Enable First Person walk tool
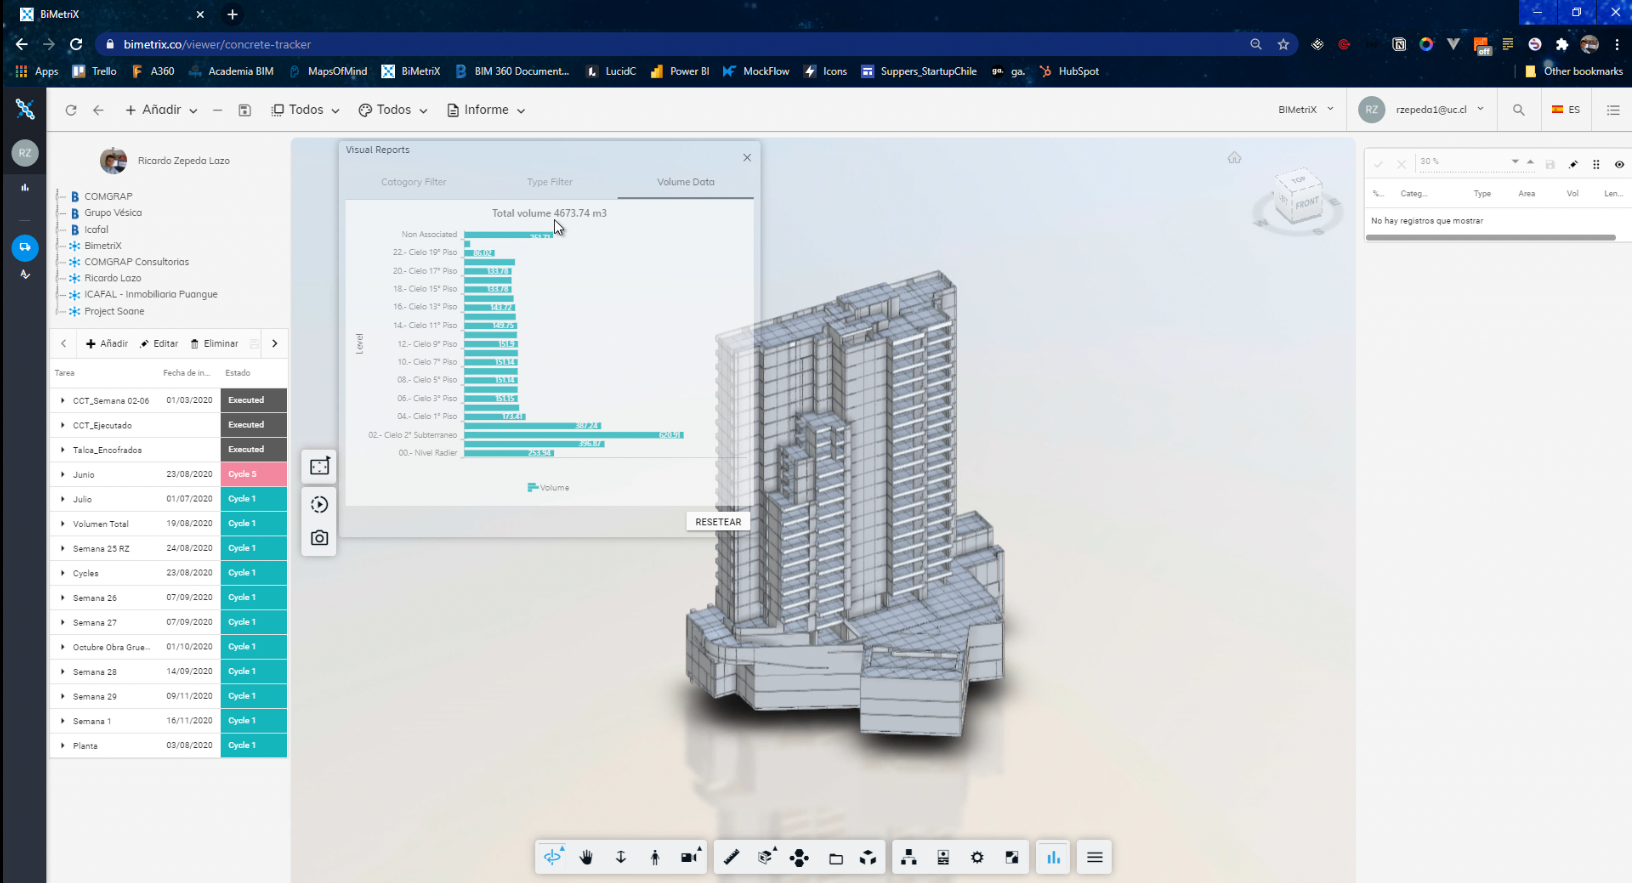Viewport: 1632px width, 883px height. pos(655,857)
